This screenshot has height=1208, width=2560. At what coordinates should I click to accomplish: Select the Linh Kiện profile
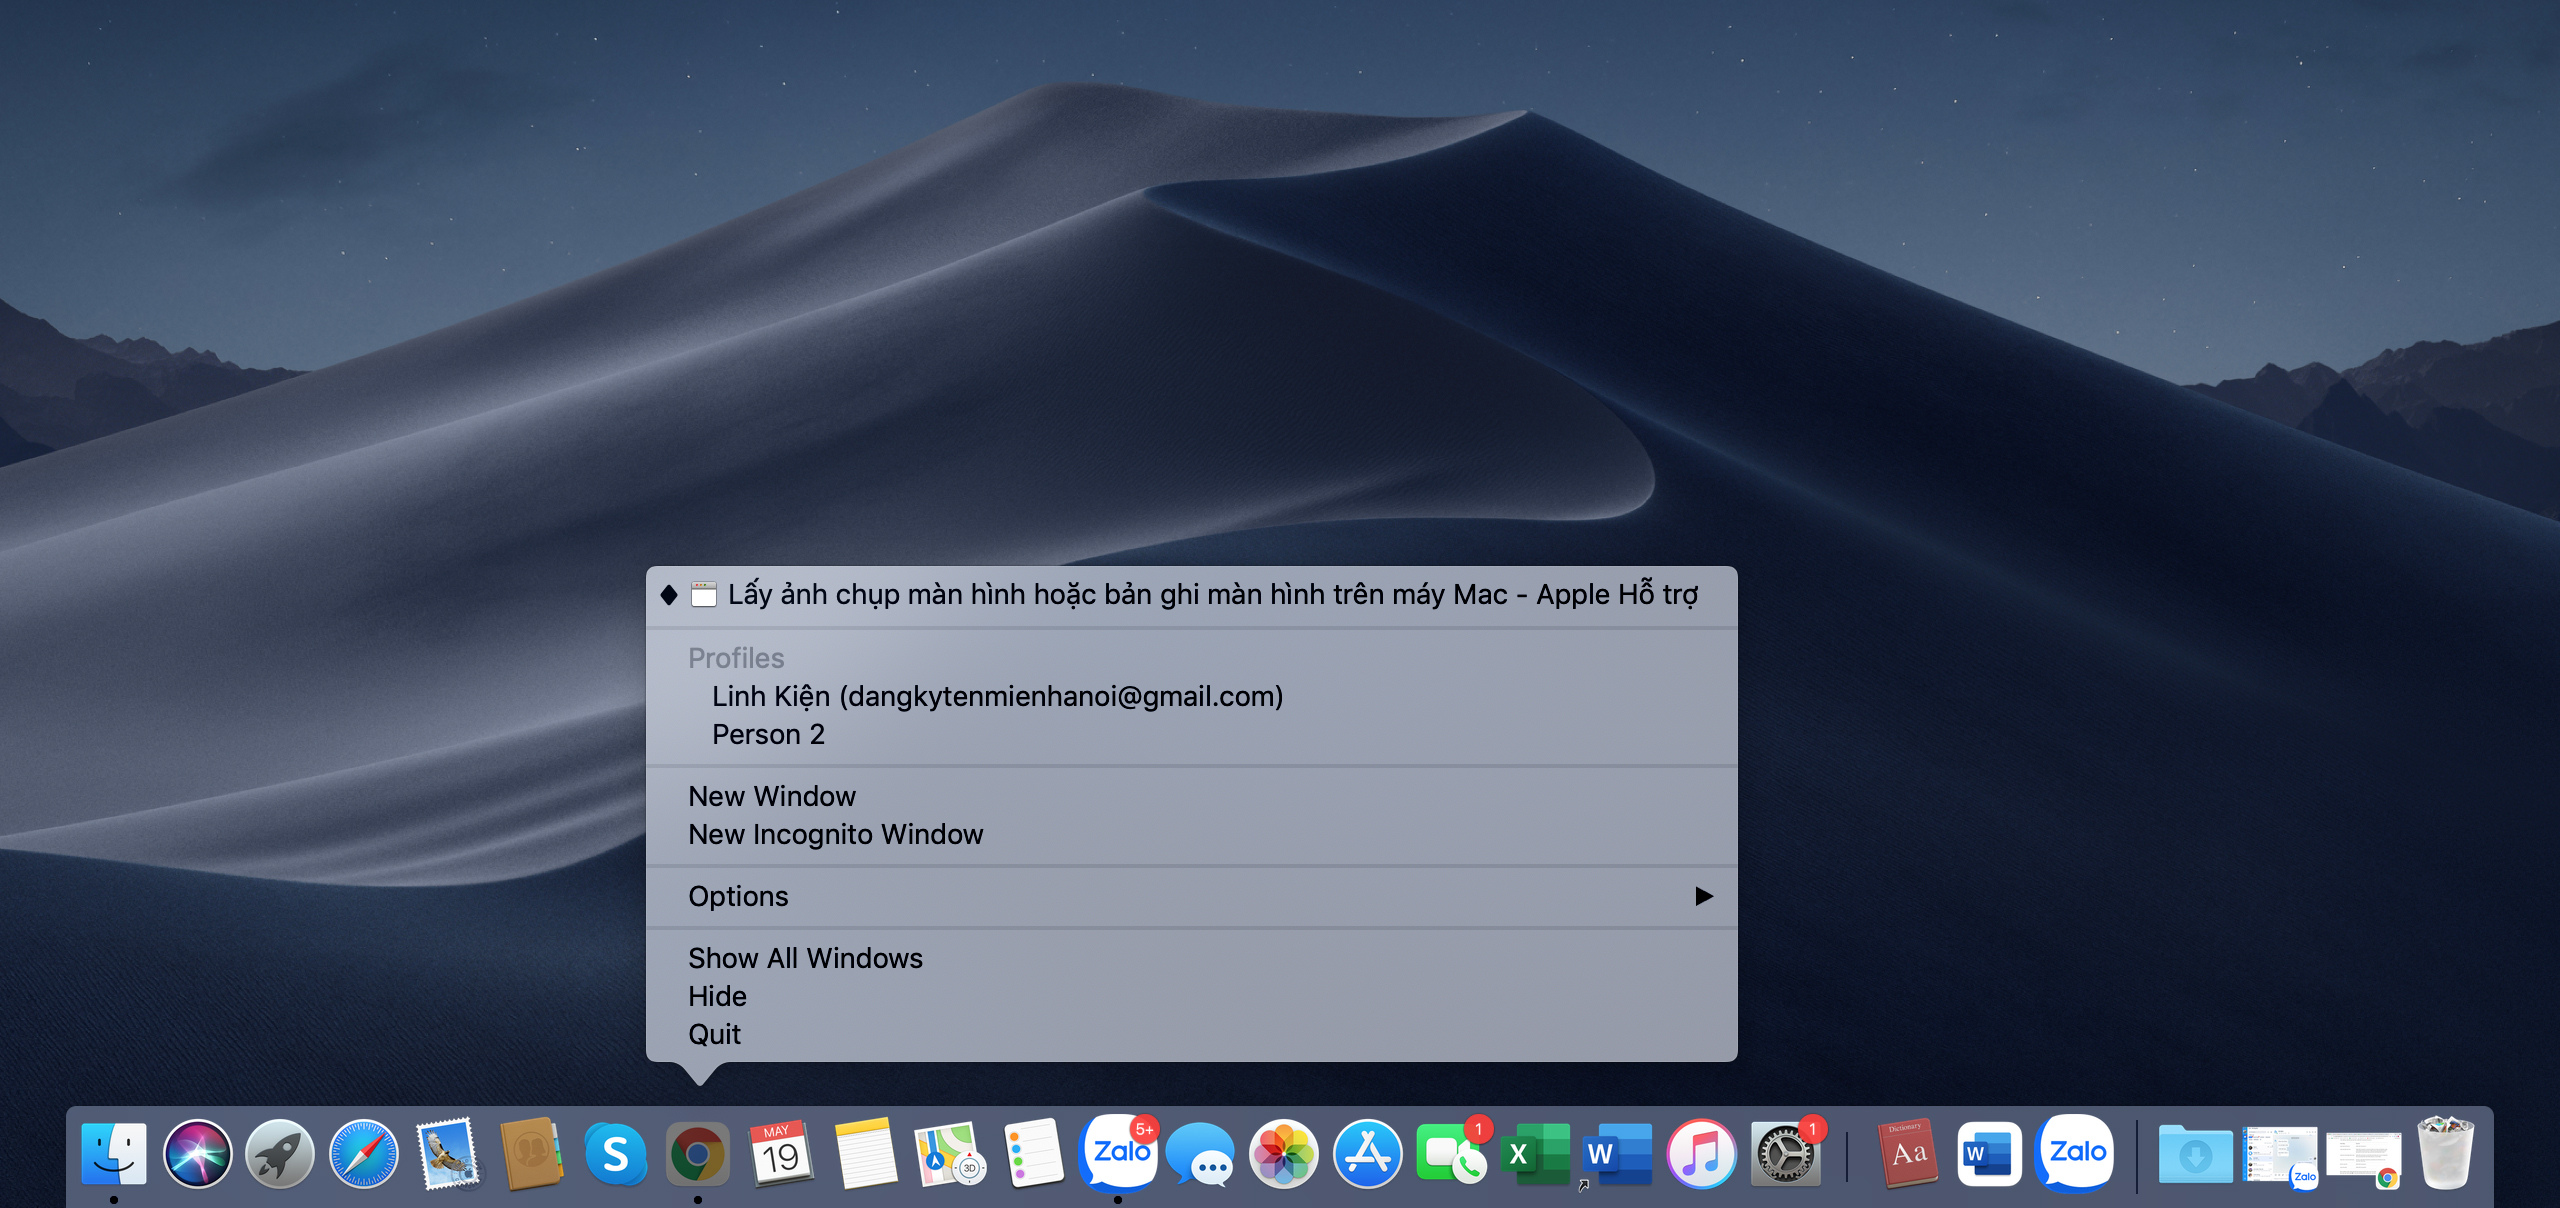[x=997, y=696]
